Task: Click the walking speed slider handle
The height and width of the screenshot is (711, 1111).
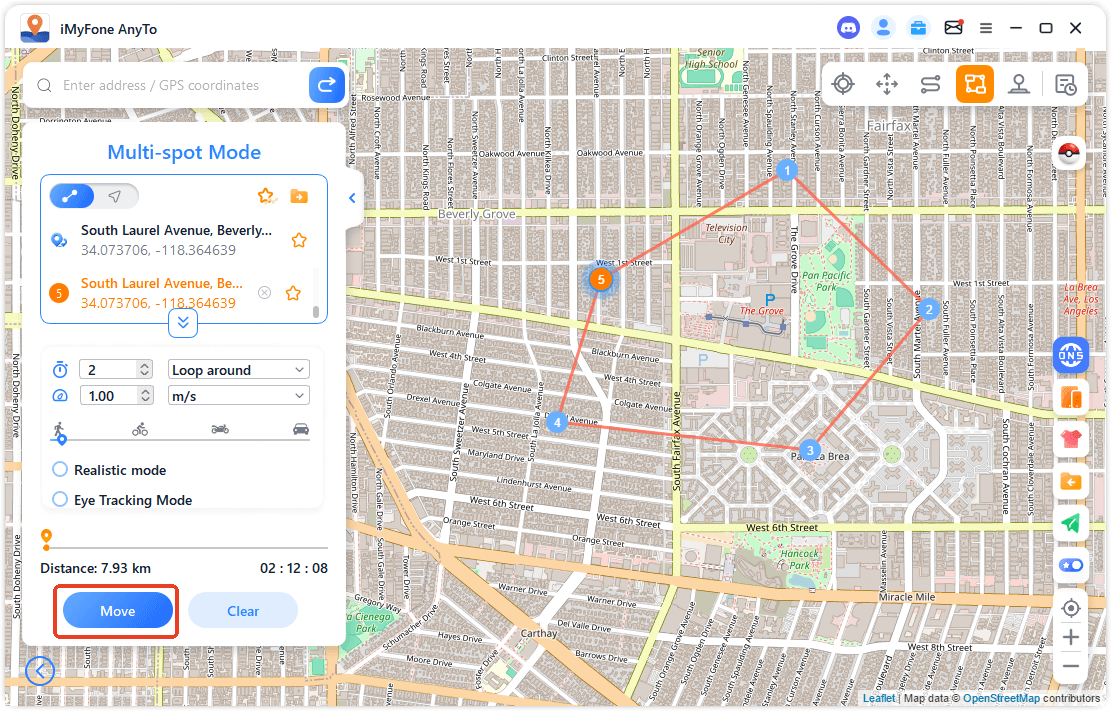Action: pyautogui.click(x=61, y=438)
